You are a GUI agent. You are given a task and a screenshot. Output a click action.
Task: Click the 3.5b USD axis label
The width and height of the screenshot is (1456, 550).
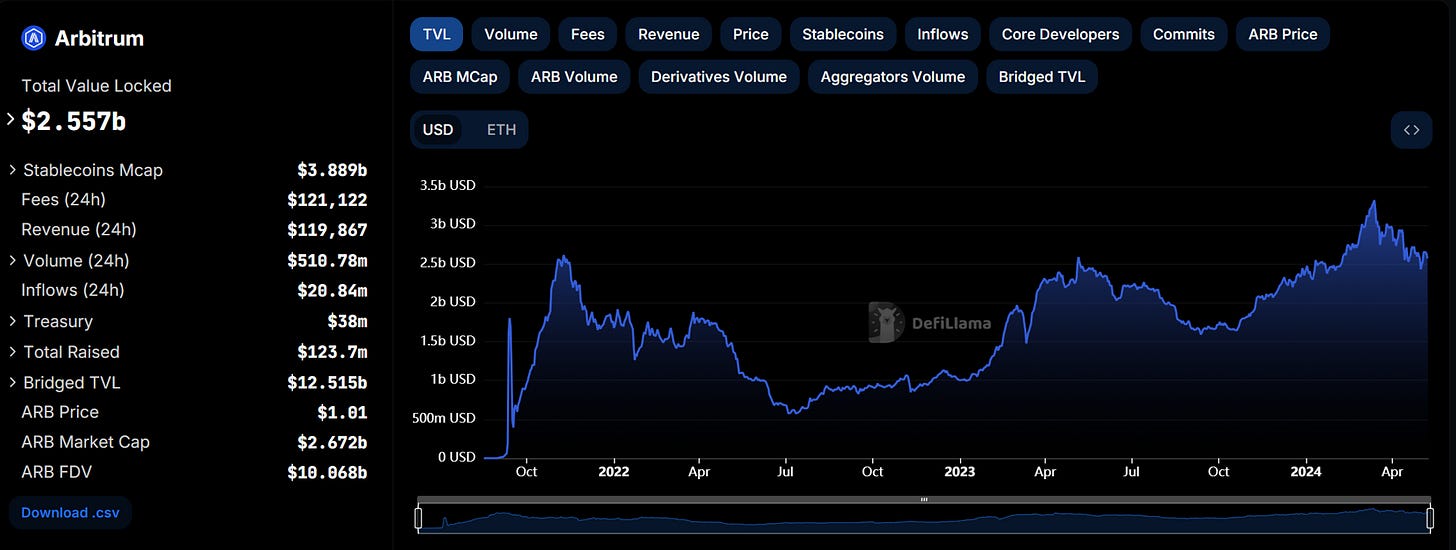pyautogui.click(x=447, y=185)
